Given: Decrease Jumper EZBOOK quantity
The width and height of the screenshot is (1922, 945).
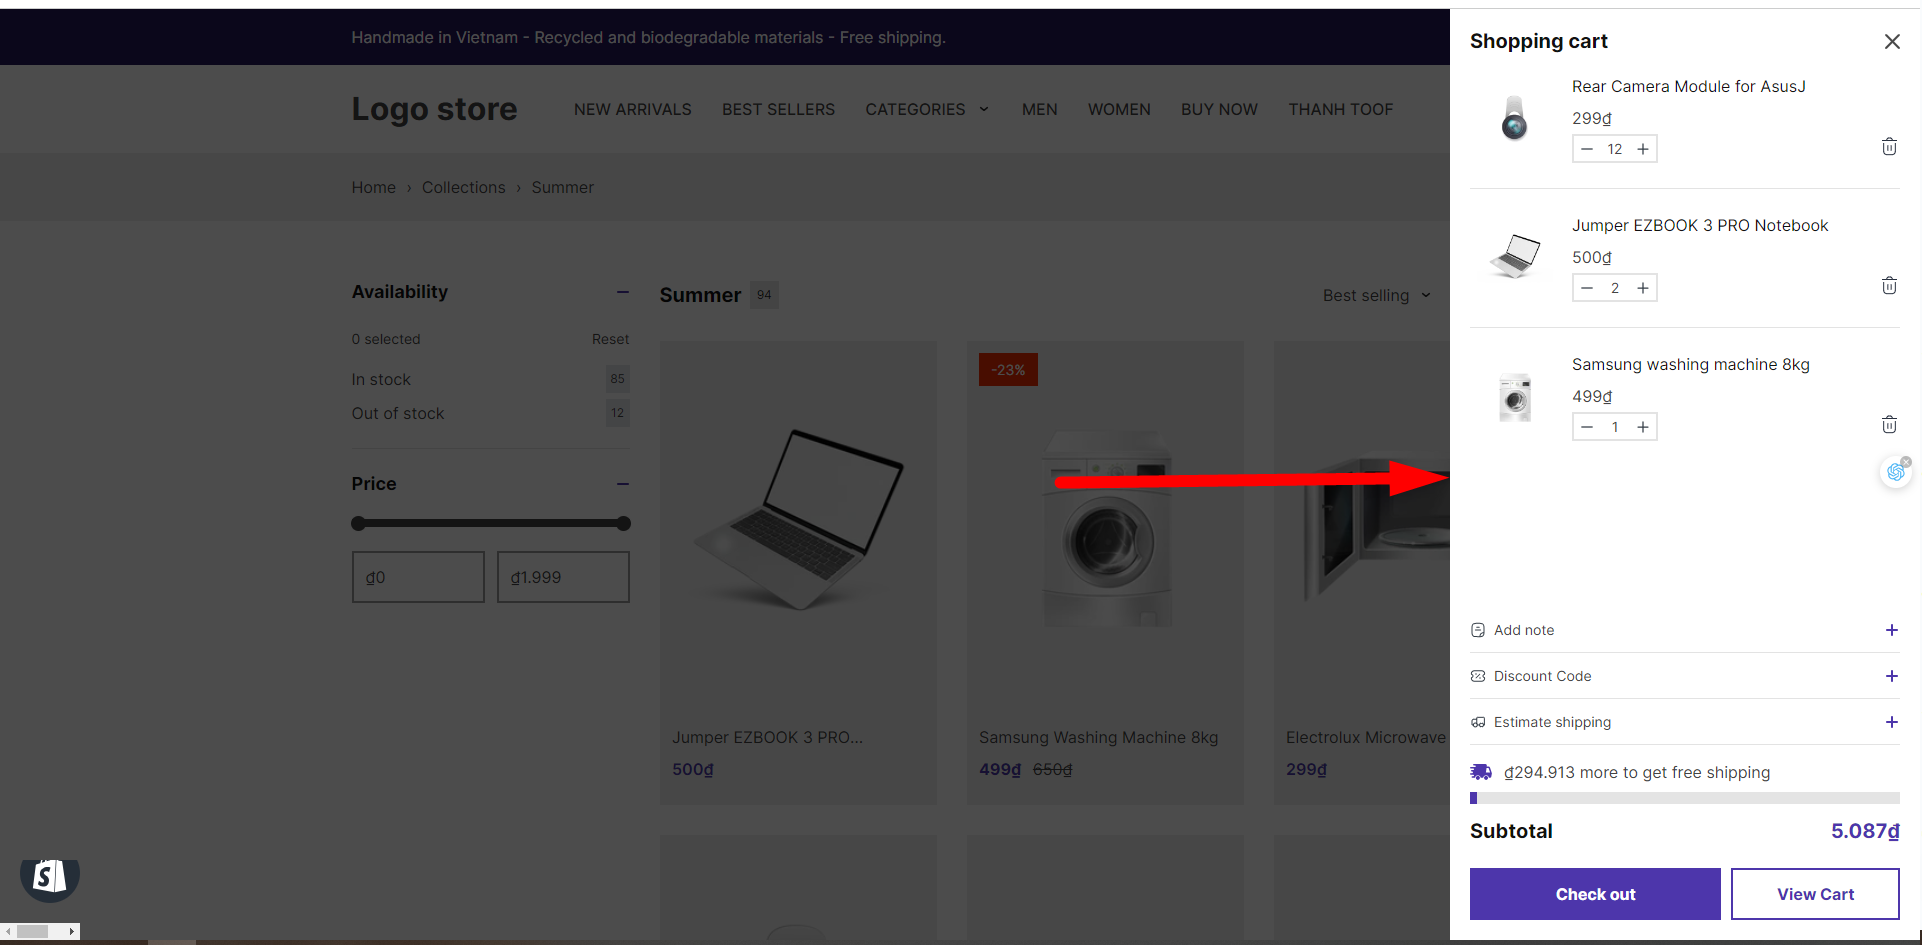Looking at the screenshot, I should pos(1587,288).
